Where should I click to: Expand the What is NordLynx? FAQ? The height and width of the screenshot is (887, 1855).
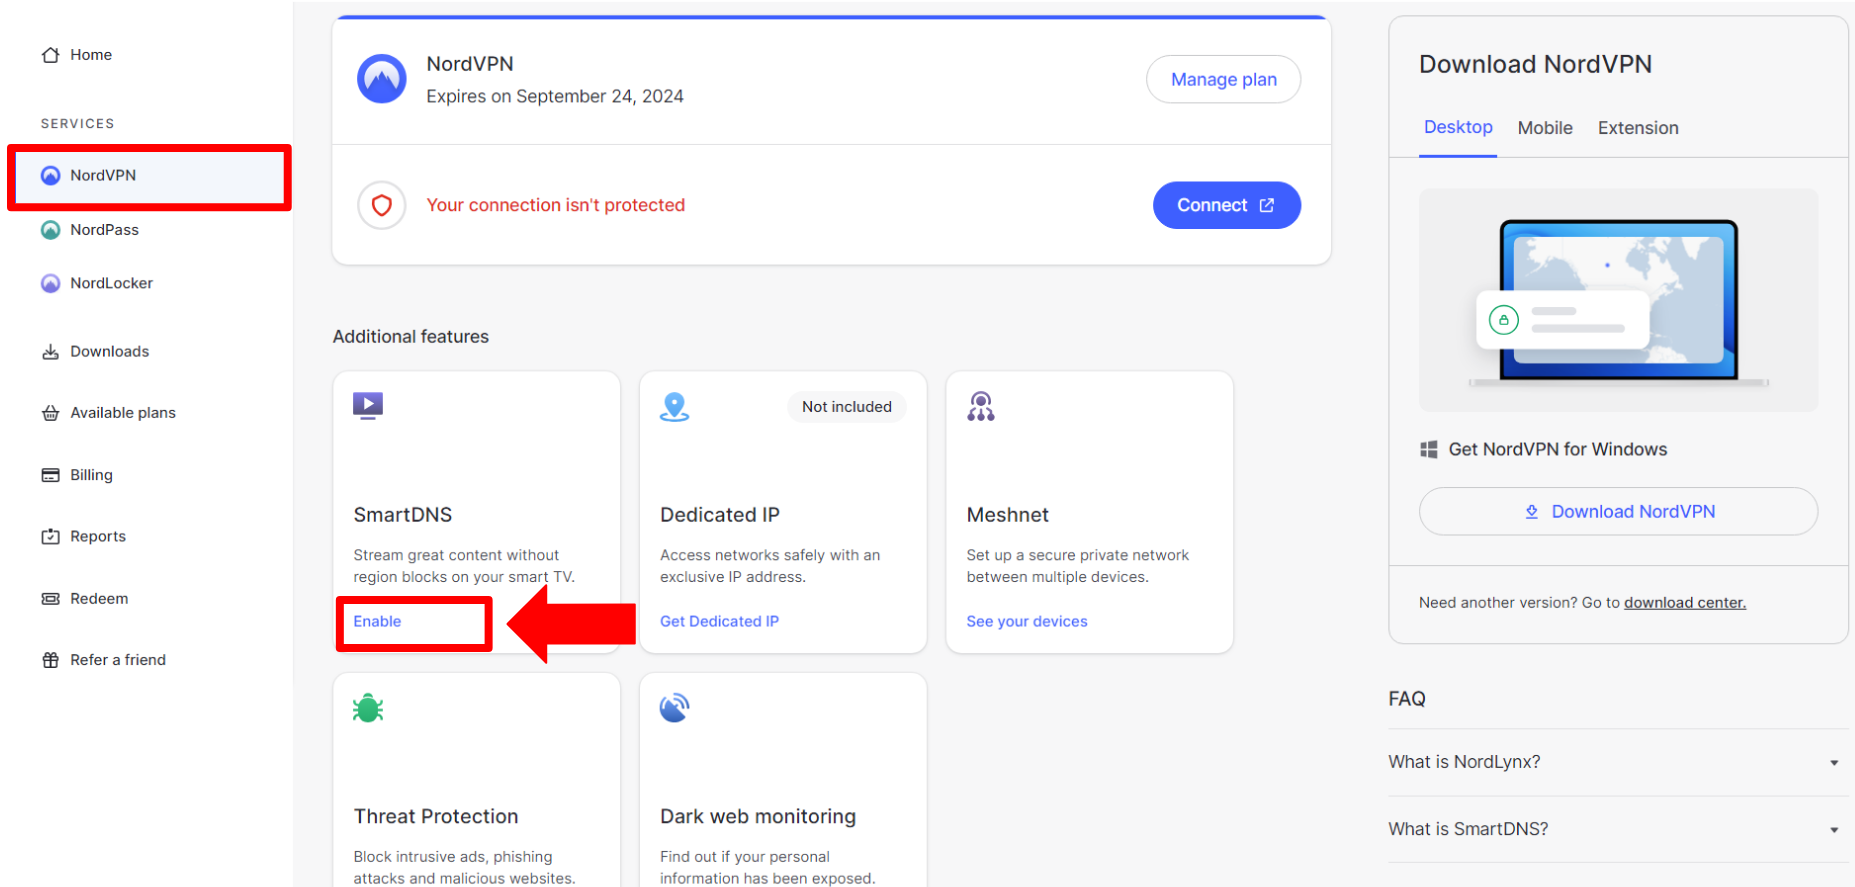(x=1618, y=762)
